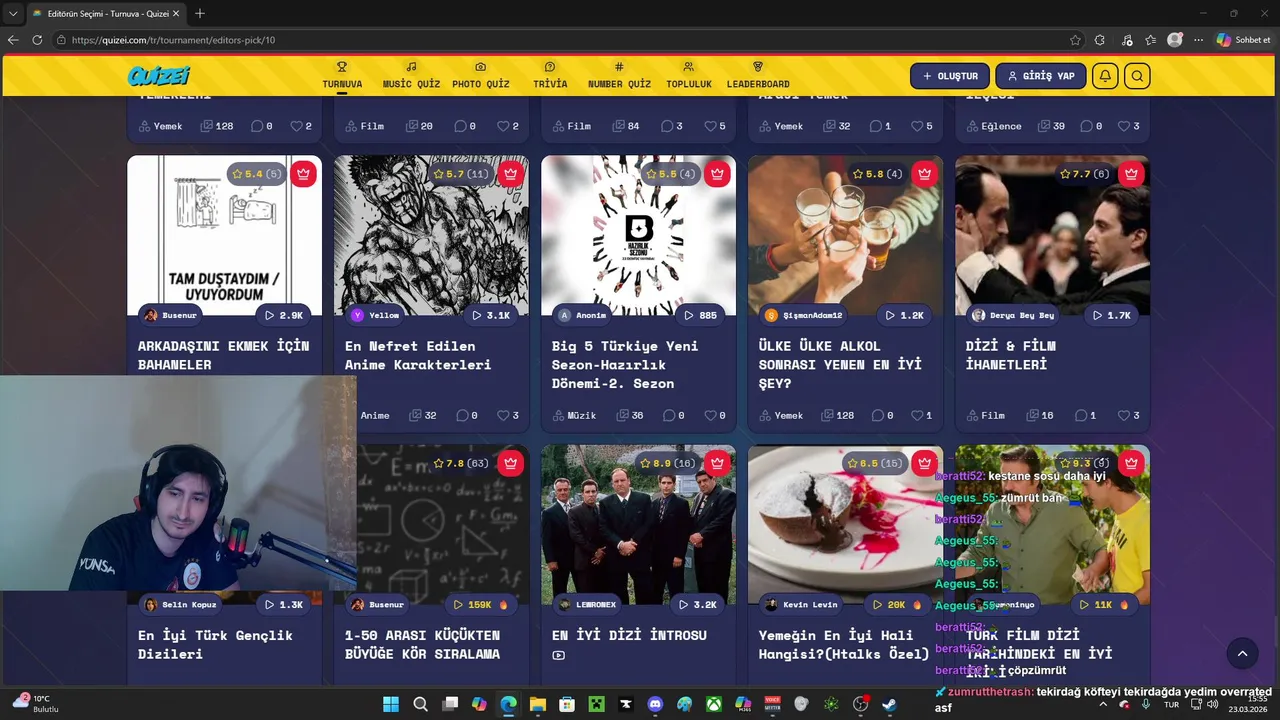
Task: Open the TURNUVA menu item
Action: (342, 76)
